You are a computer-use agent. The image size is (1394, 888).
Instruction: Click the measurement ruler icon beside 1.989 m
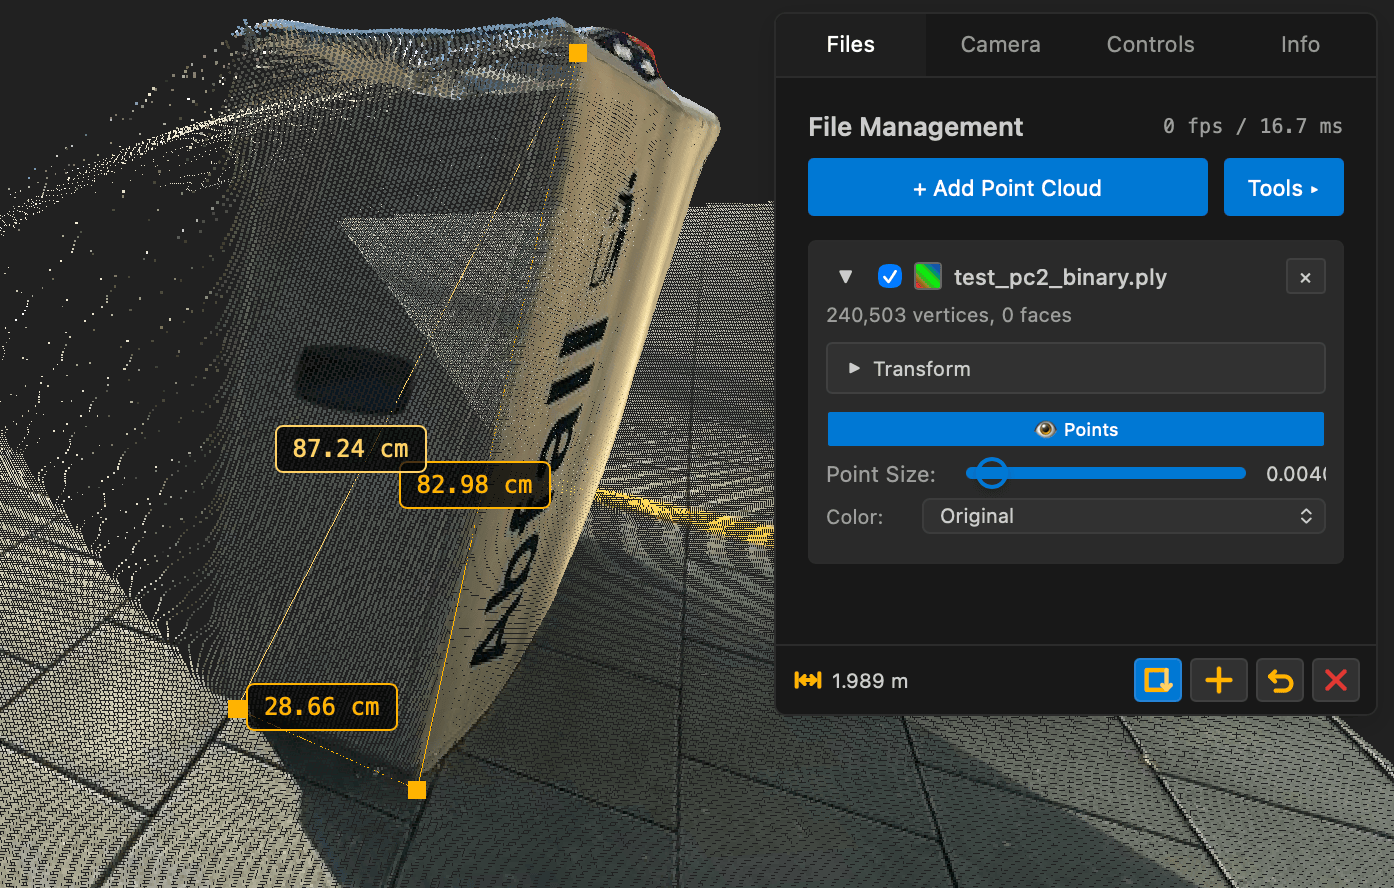[x=807, y=681]
